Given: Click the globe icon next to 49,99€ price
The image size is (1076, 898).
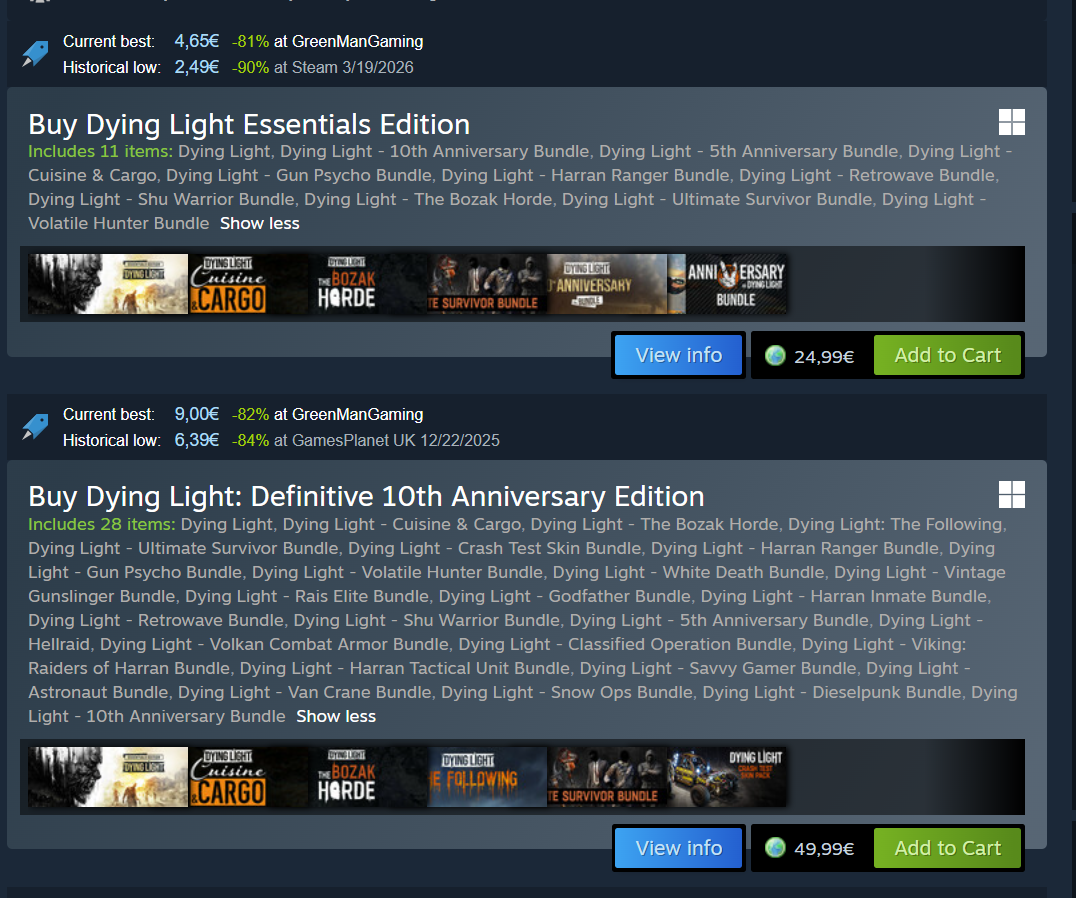Looking at the screenshot, I should (x=775, y=848).
